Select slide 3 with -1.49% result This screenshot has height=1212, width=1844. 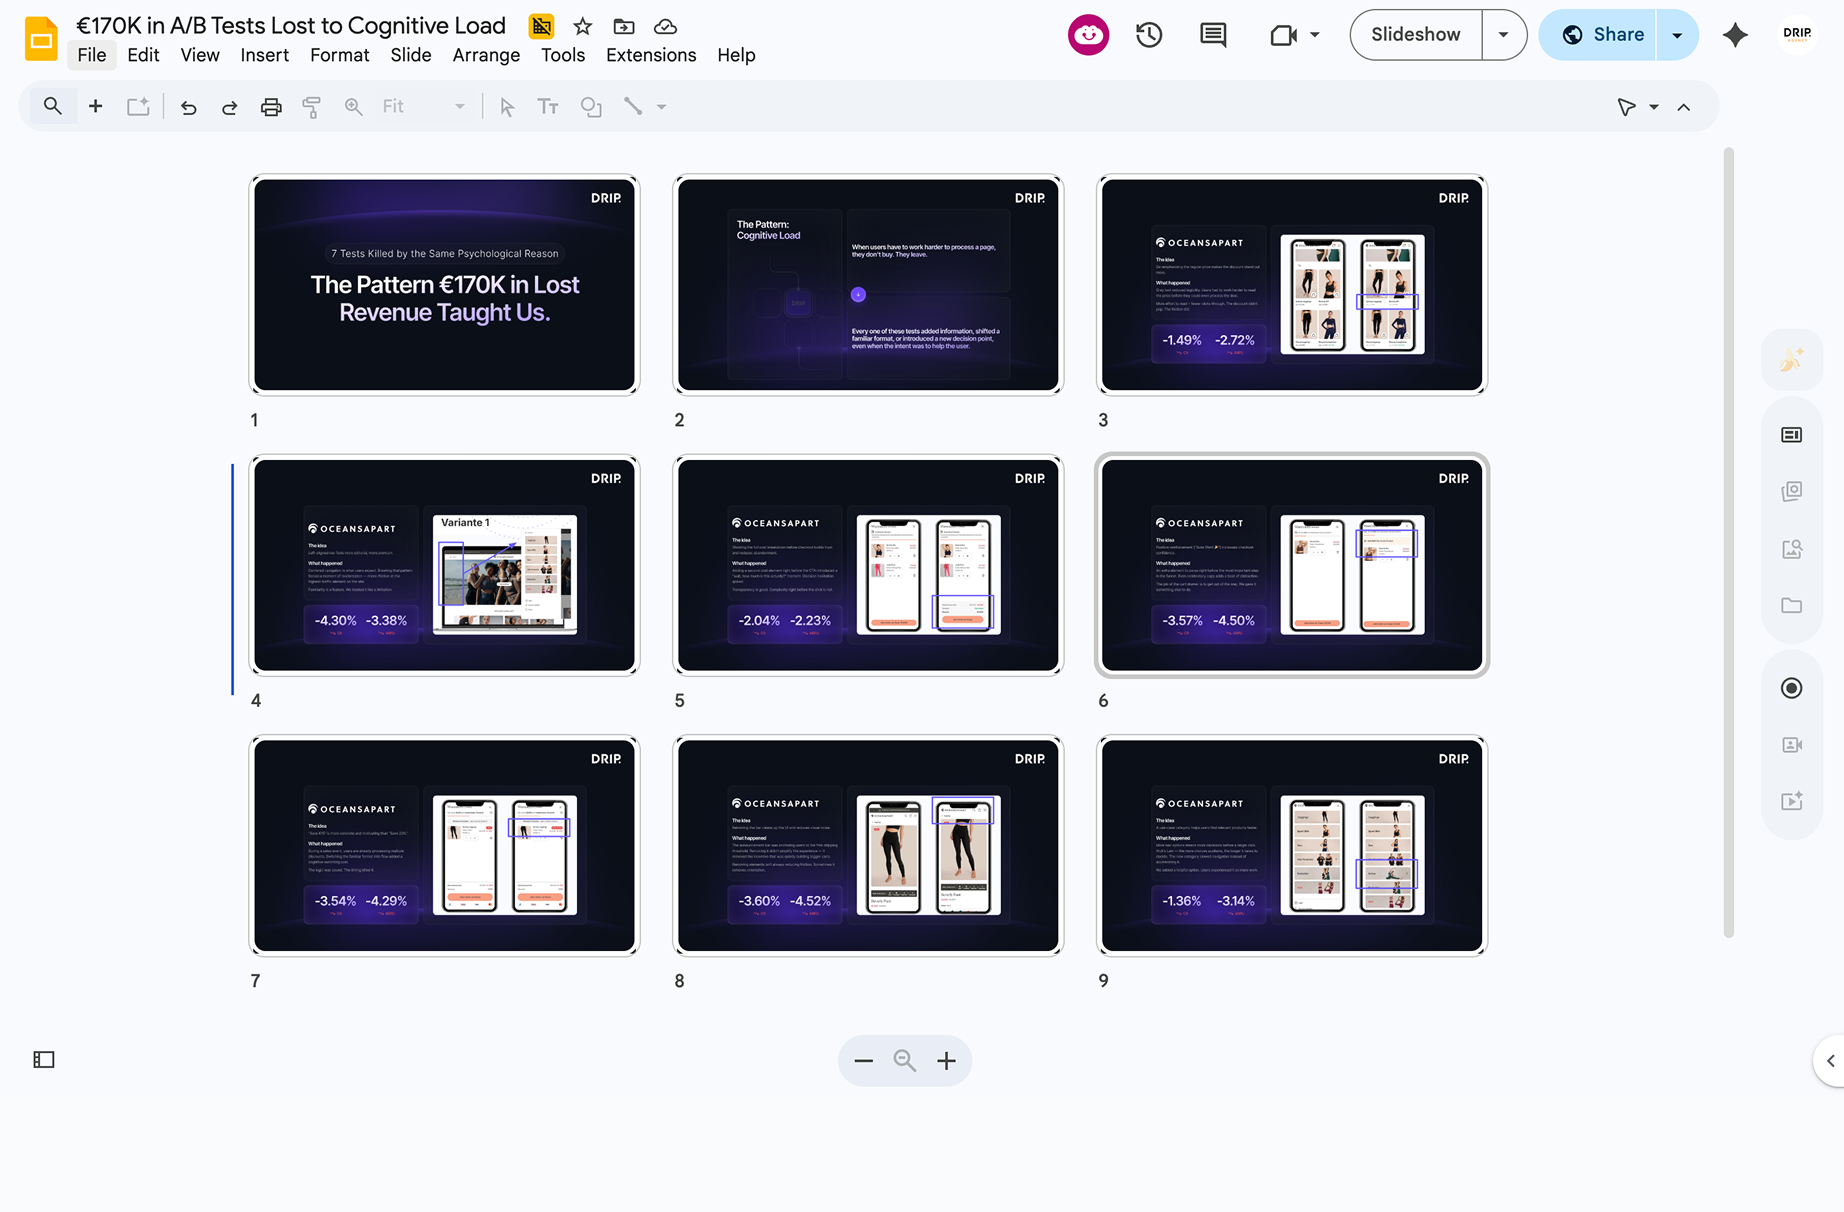(x=1292, y=285)
